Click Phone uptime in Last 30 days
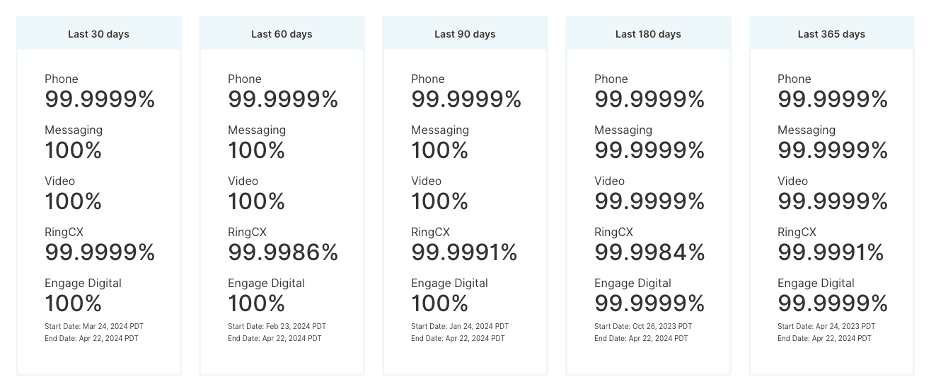 coord(100,99)
